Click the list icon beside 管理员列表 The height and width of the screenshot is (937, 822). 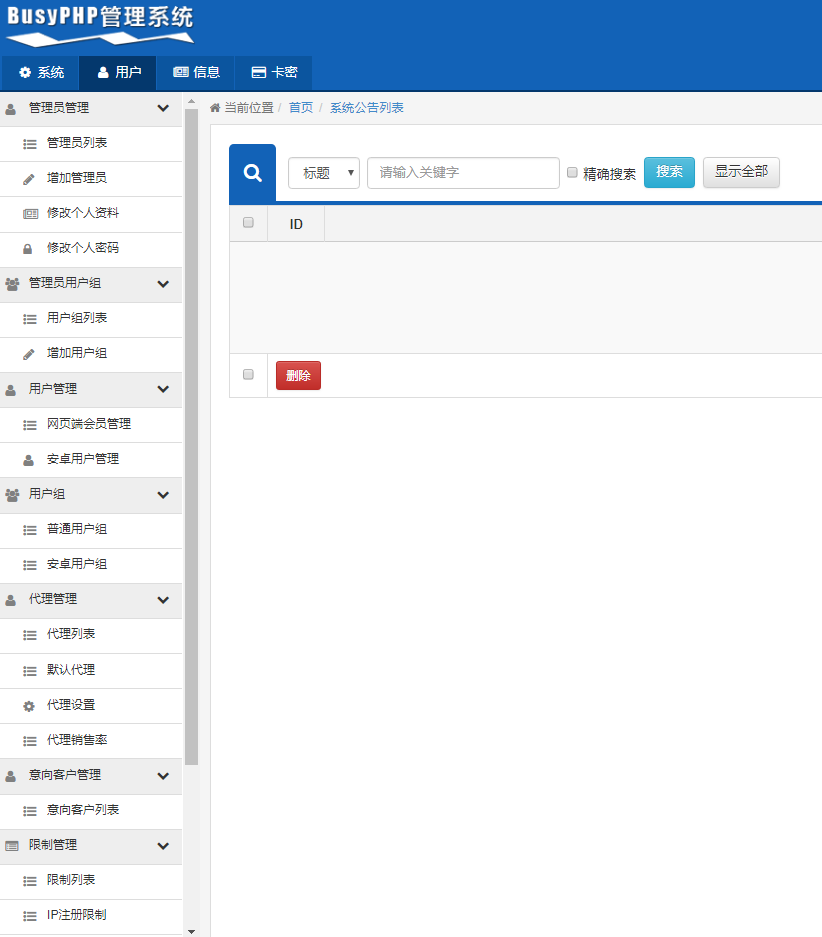[x=29, y=144]
